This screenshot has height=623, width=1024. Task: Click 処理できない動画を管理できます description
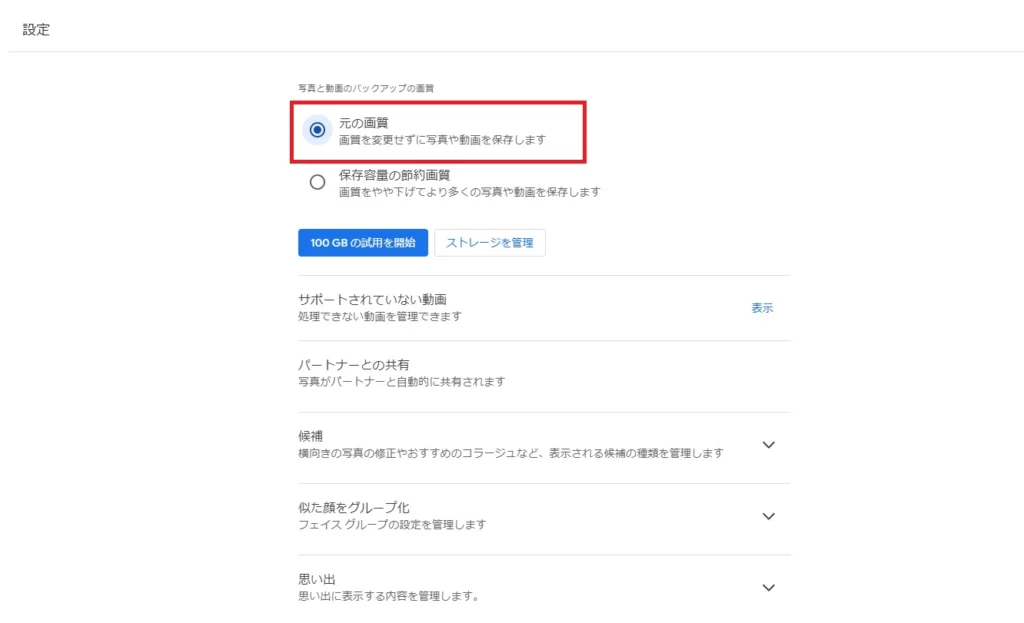tap(380, 316)
